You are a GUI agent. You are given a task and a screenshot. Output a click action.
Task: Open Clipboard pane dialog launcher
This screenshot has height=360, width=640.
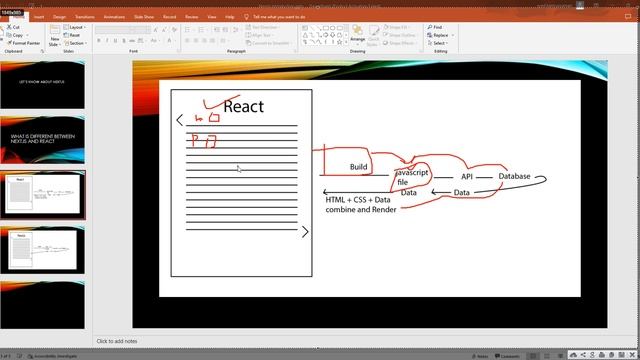[x=42, y=51]
